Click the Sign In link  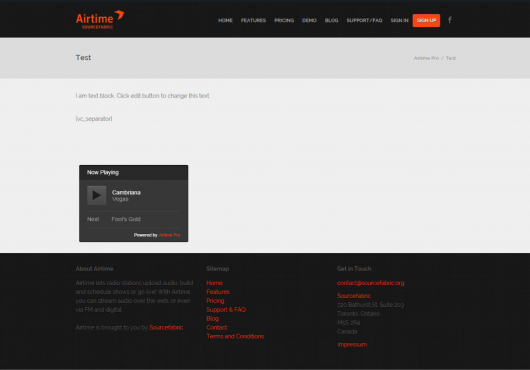(400, 20)
